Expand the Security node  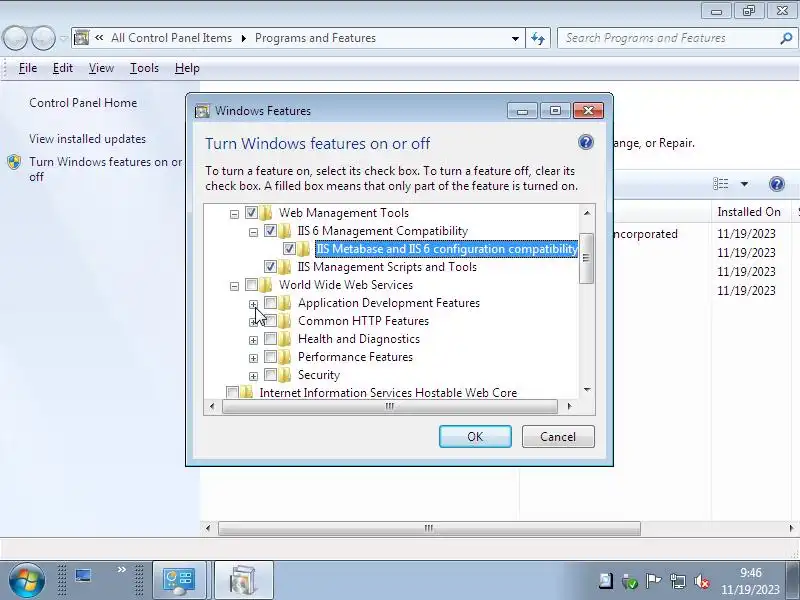tap(253, 376)
